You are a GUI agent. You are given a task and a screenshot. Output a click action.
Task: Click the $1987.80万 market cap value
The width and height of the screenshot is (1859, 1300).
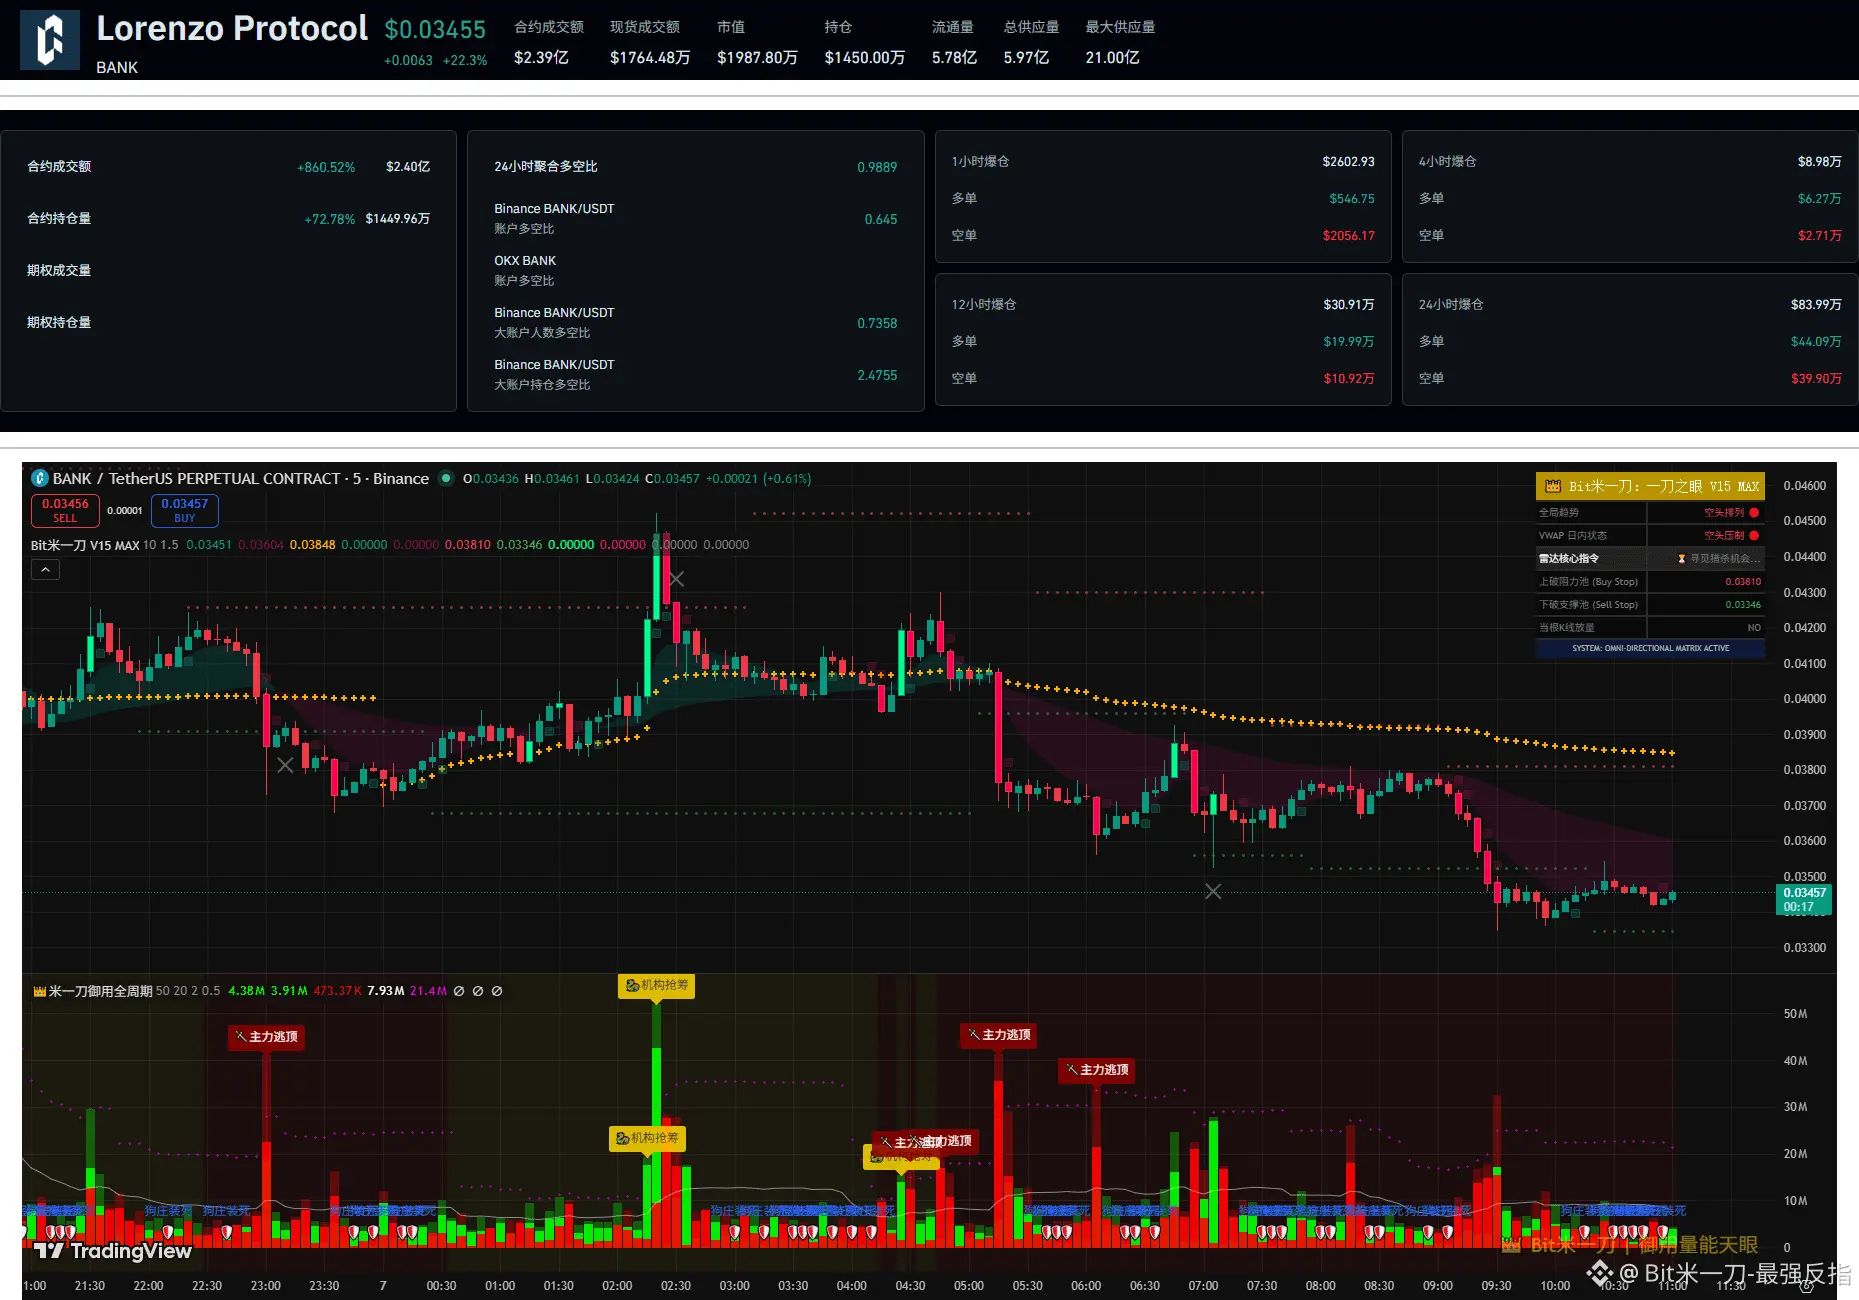pos(757,58)
